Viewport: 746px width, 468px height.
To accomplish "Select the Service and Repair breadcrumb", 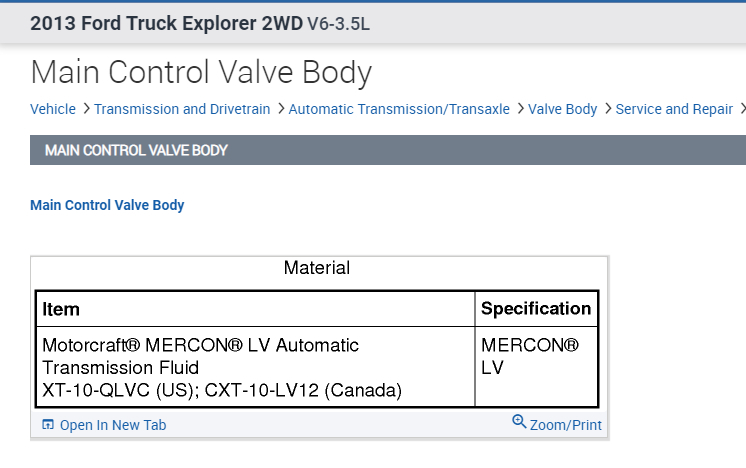I will 674,109.
